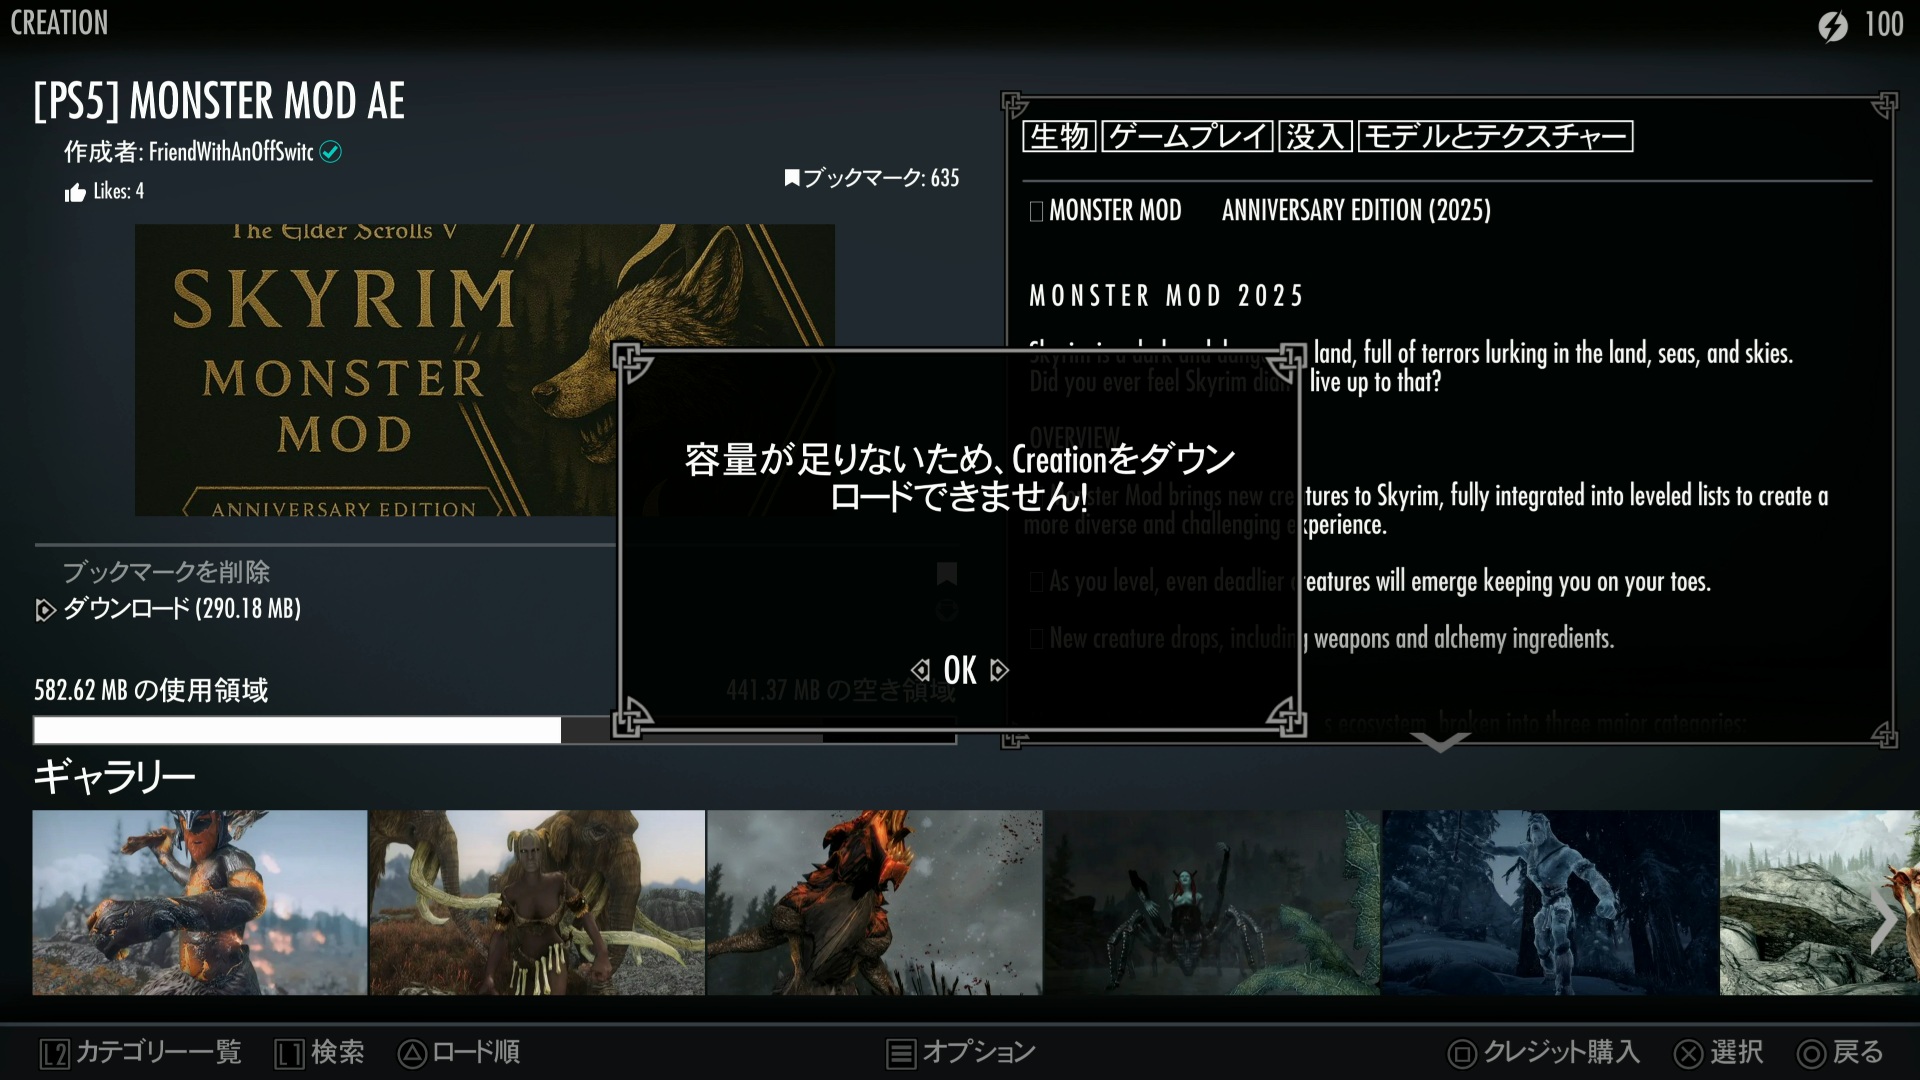Click the selection arrow beside ダウンロード
Screen dimensions: 1920x1080
pos(45,610)
